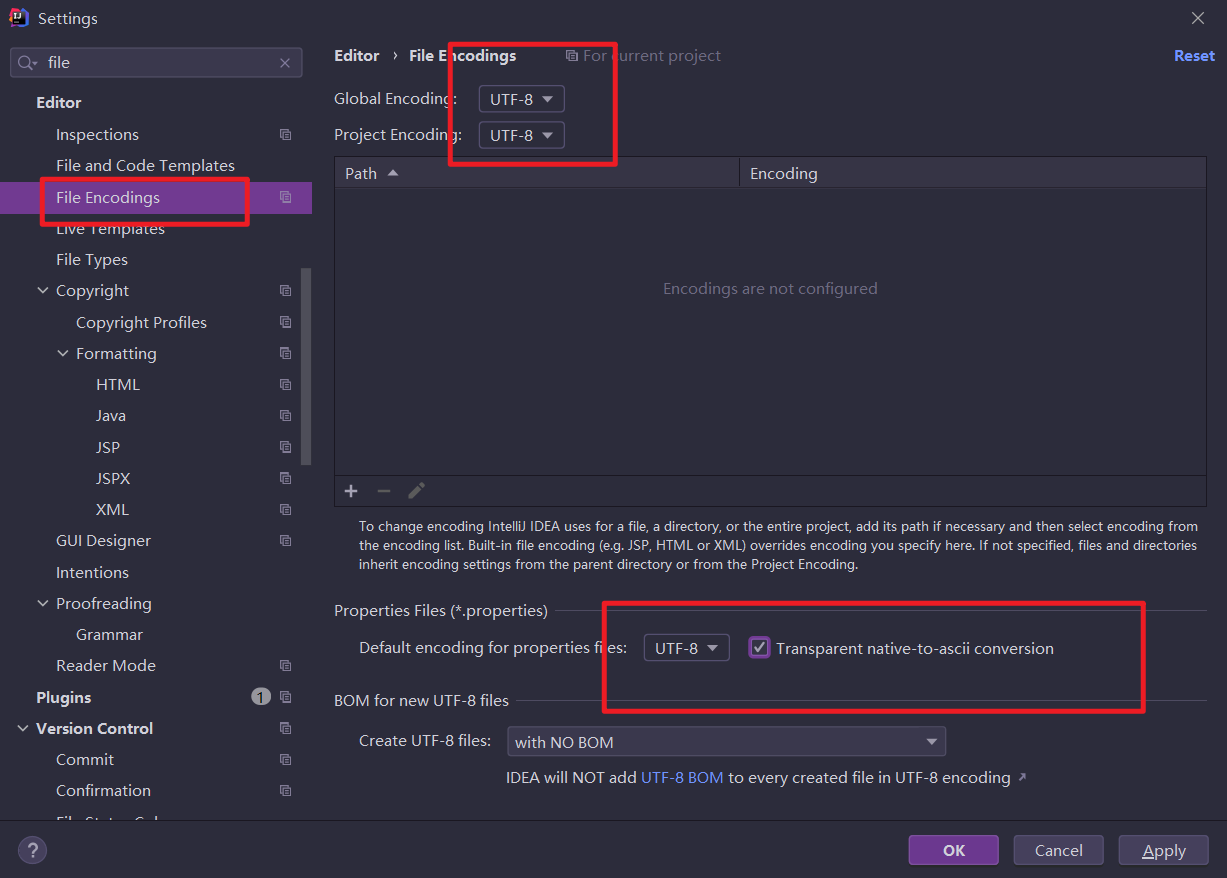Select Intentions in settings tree
The height and width of the screenshot is (878, 1227).
(92, 572)
